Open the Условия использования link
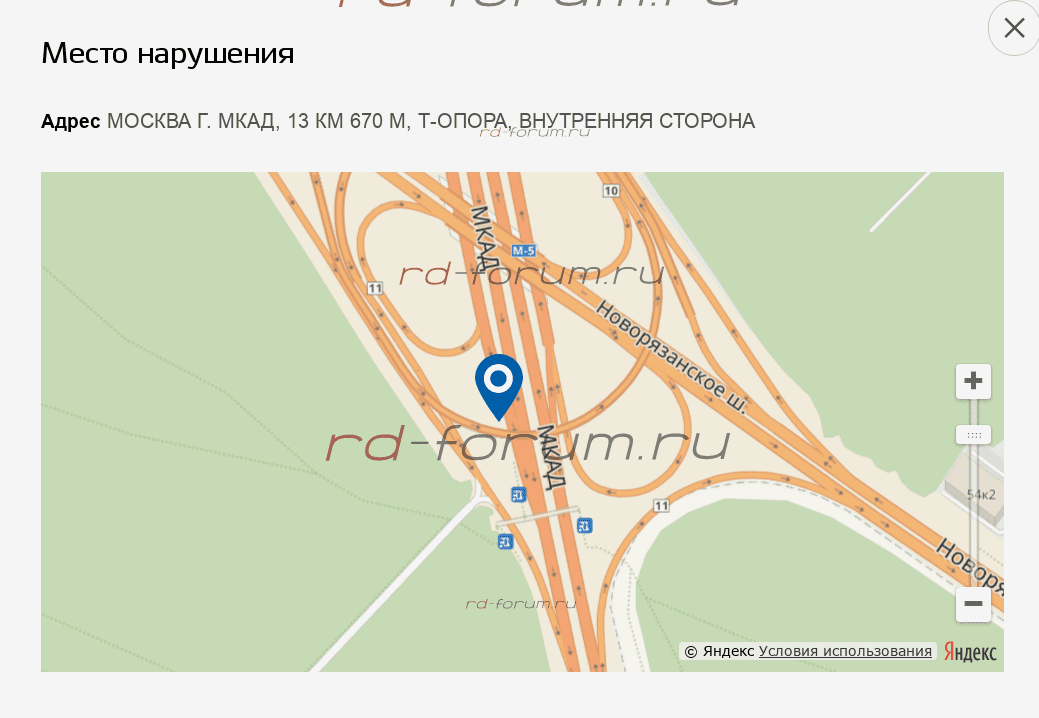The height and width of the screenshot is (718, 1039). click(845, 651)
